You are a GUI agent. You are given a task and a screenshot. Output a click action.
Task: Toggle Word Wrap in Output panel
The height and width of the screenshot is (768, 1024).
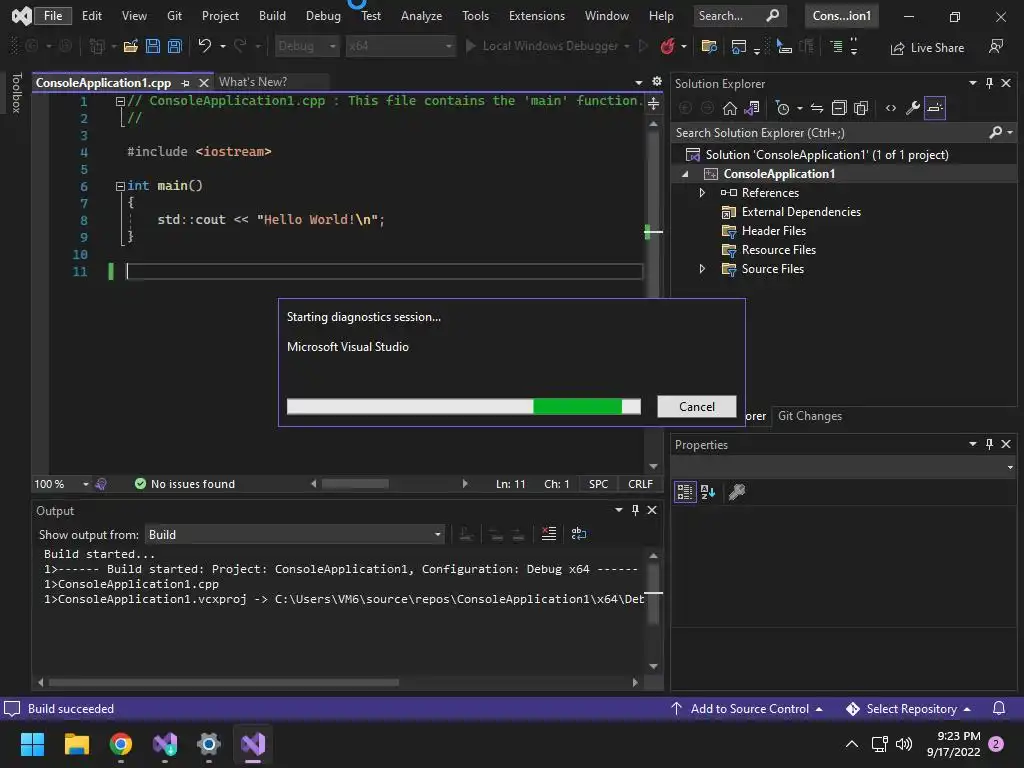579,534
